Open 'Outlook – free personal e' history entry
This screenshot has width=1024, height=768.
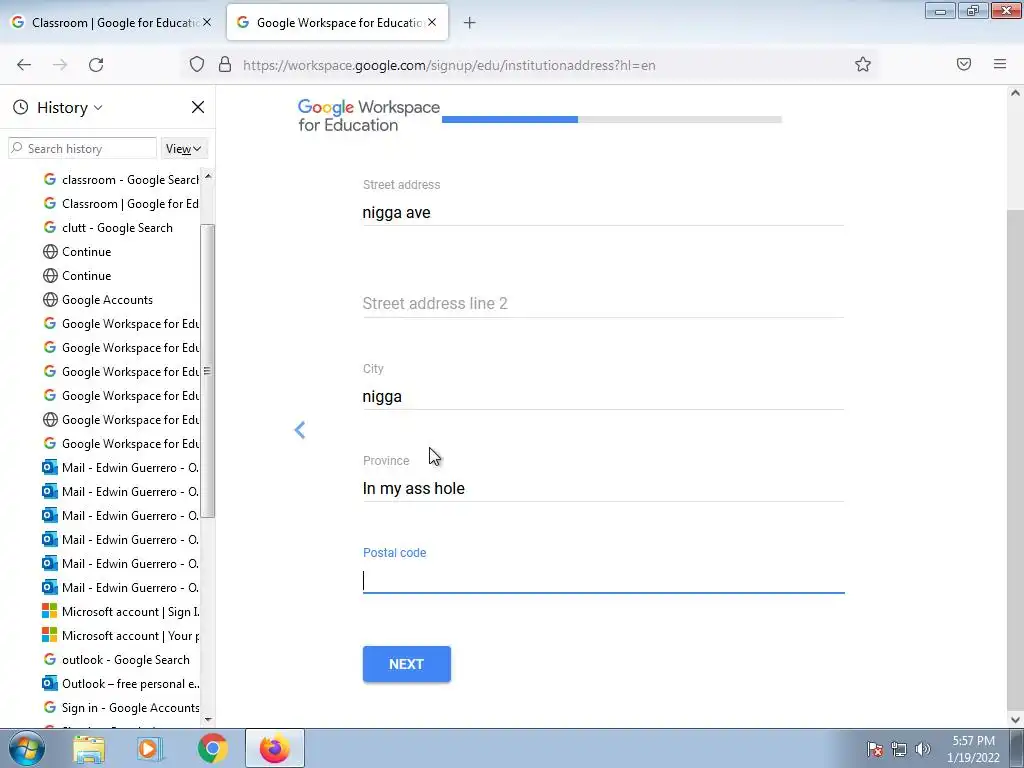[x=121, y=684]
